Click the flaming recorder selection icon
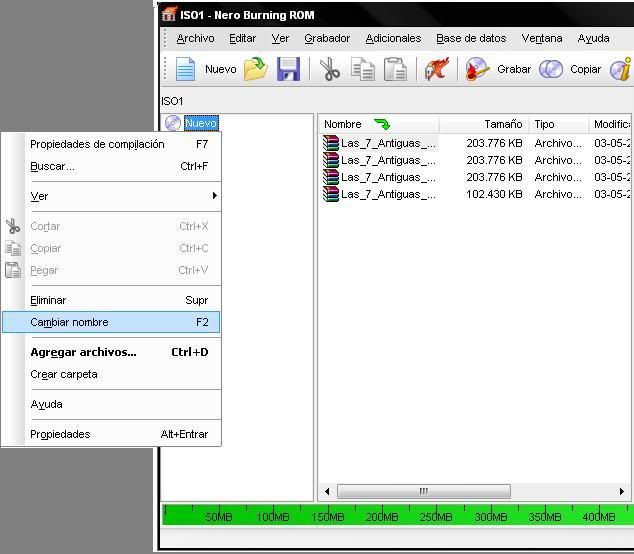Image resolution: width=634 pixels, height=554 pixels. click(x=437, y=69)
